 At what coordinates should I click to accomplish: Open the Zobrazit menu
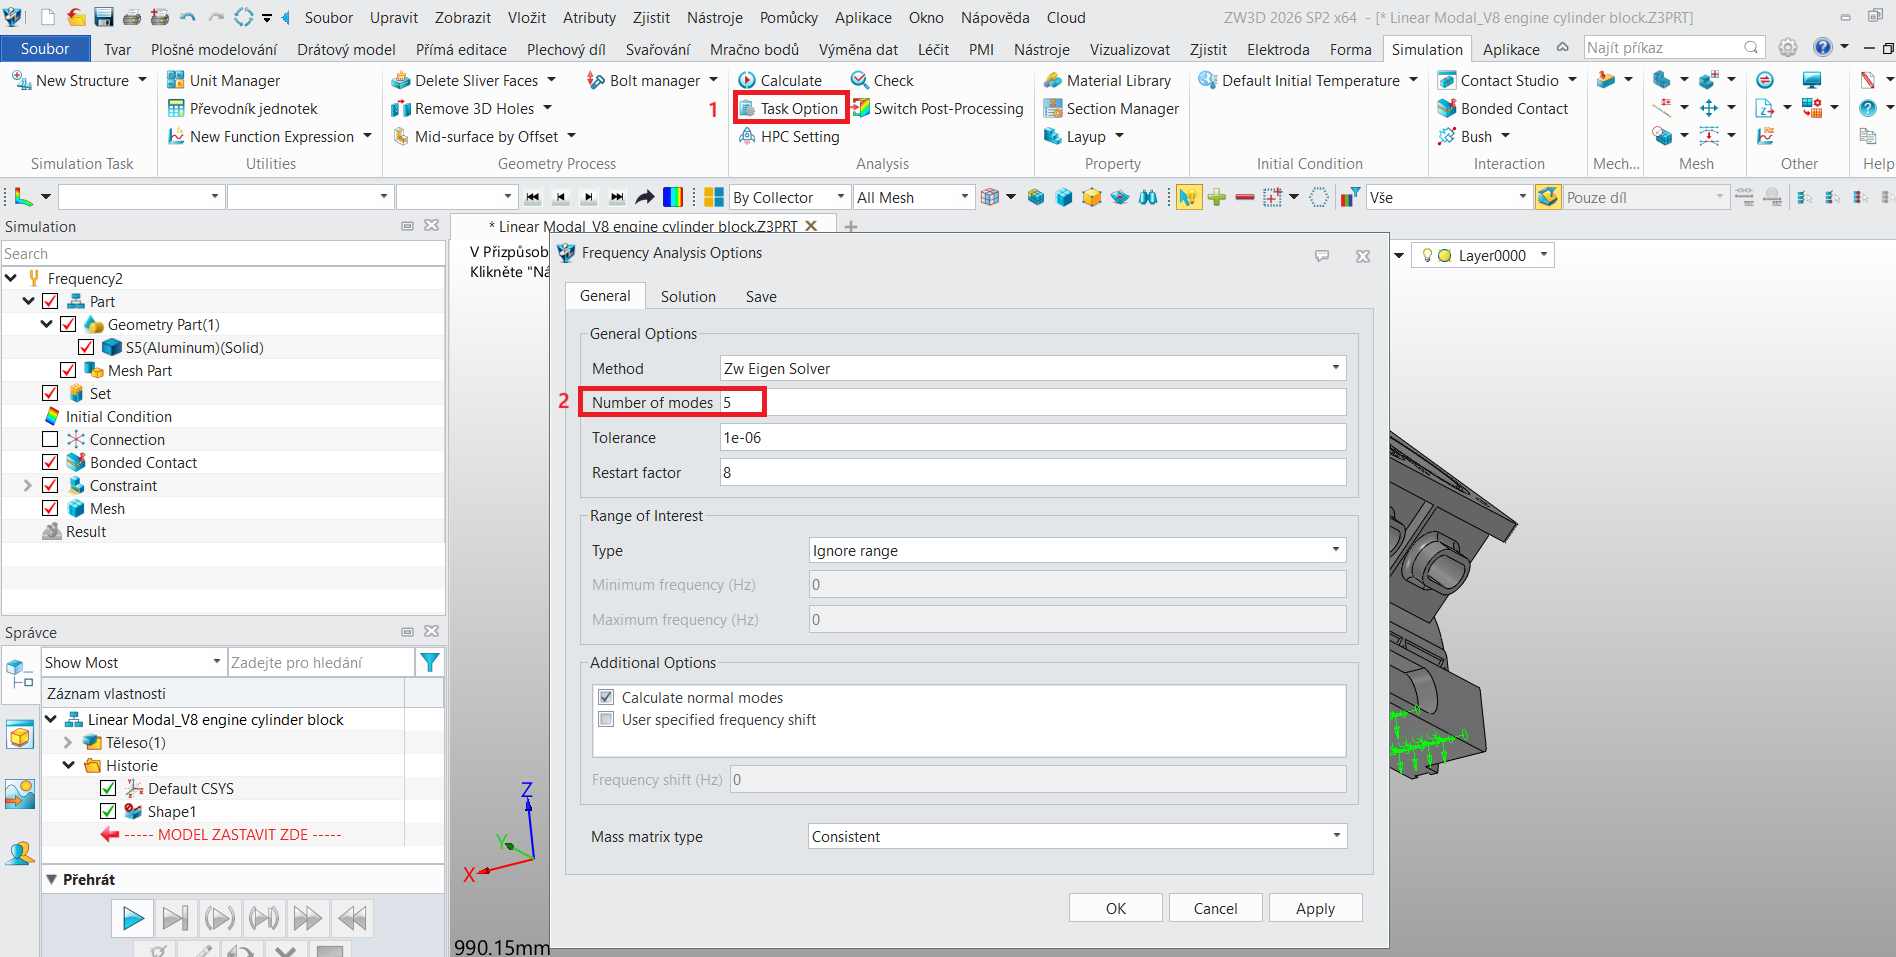coord(463,17)
